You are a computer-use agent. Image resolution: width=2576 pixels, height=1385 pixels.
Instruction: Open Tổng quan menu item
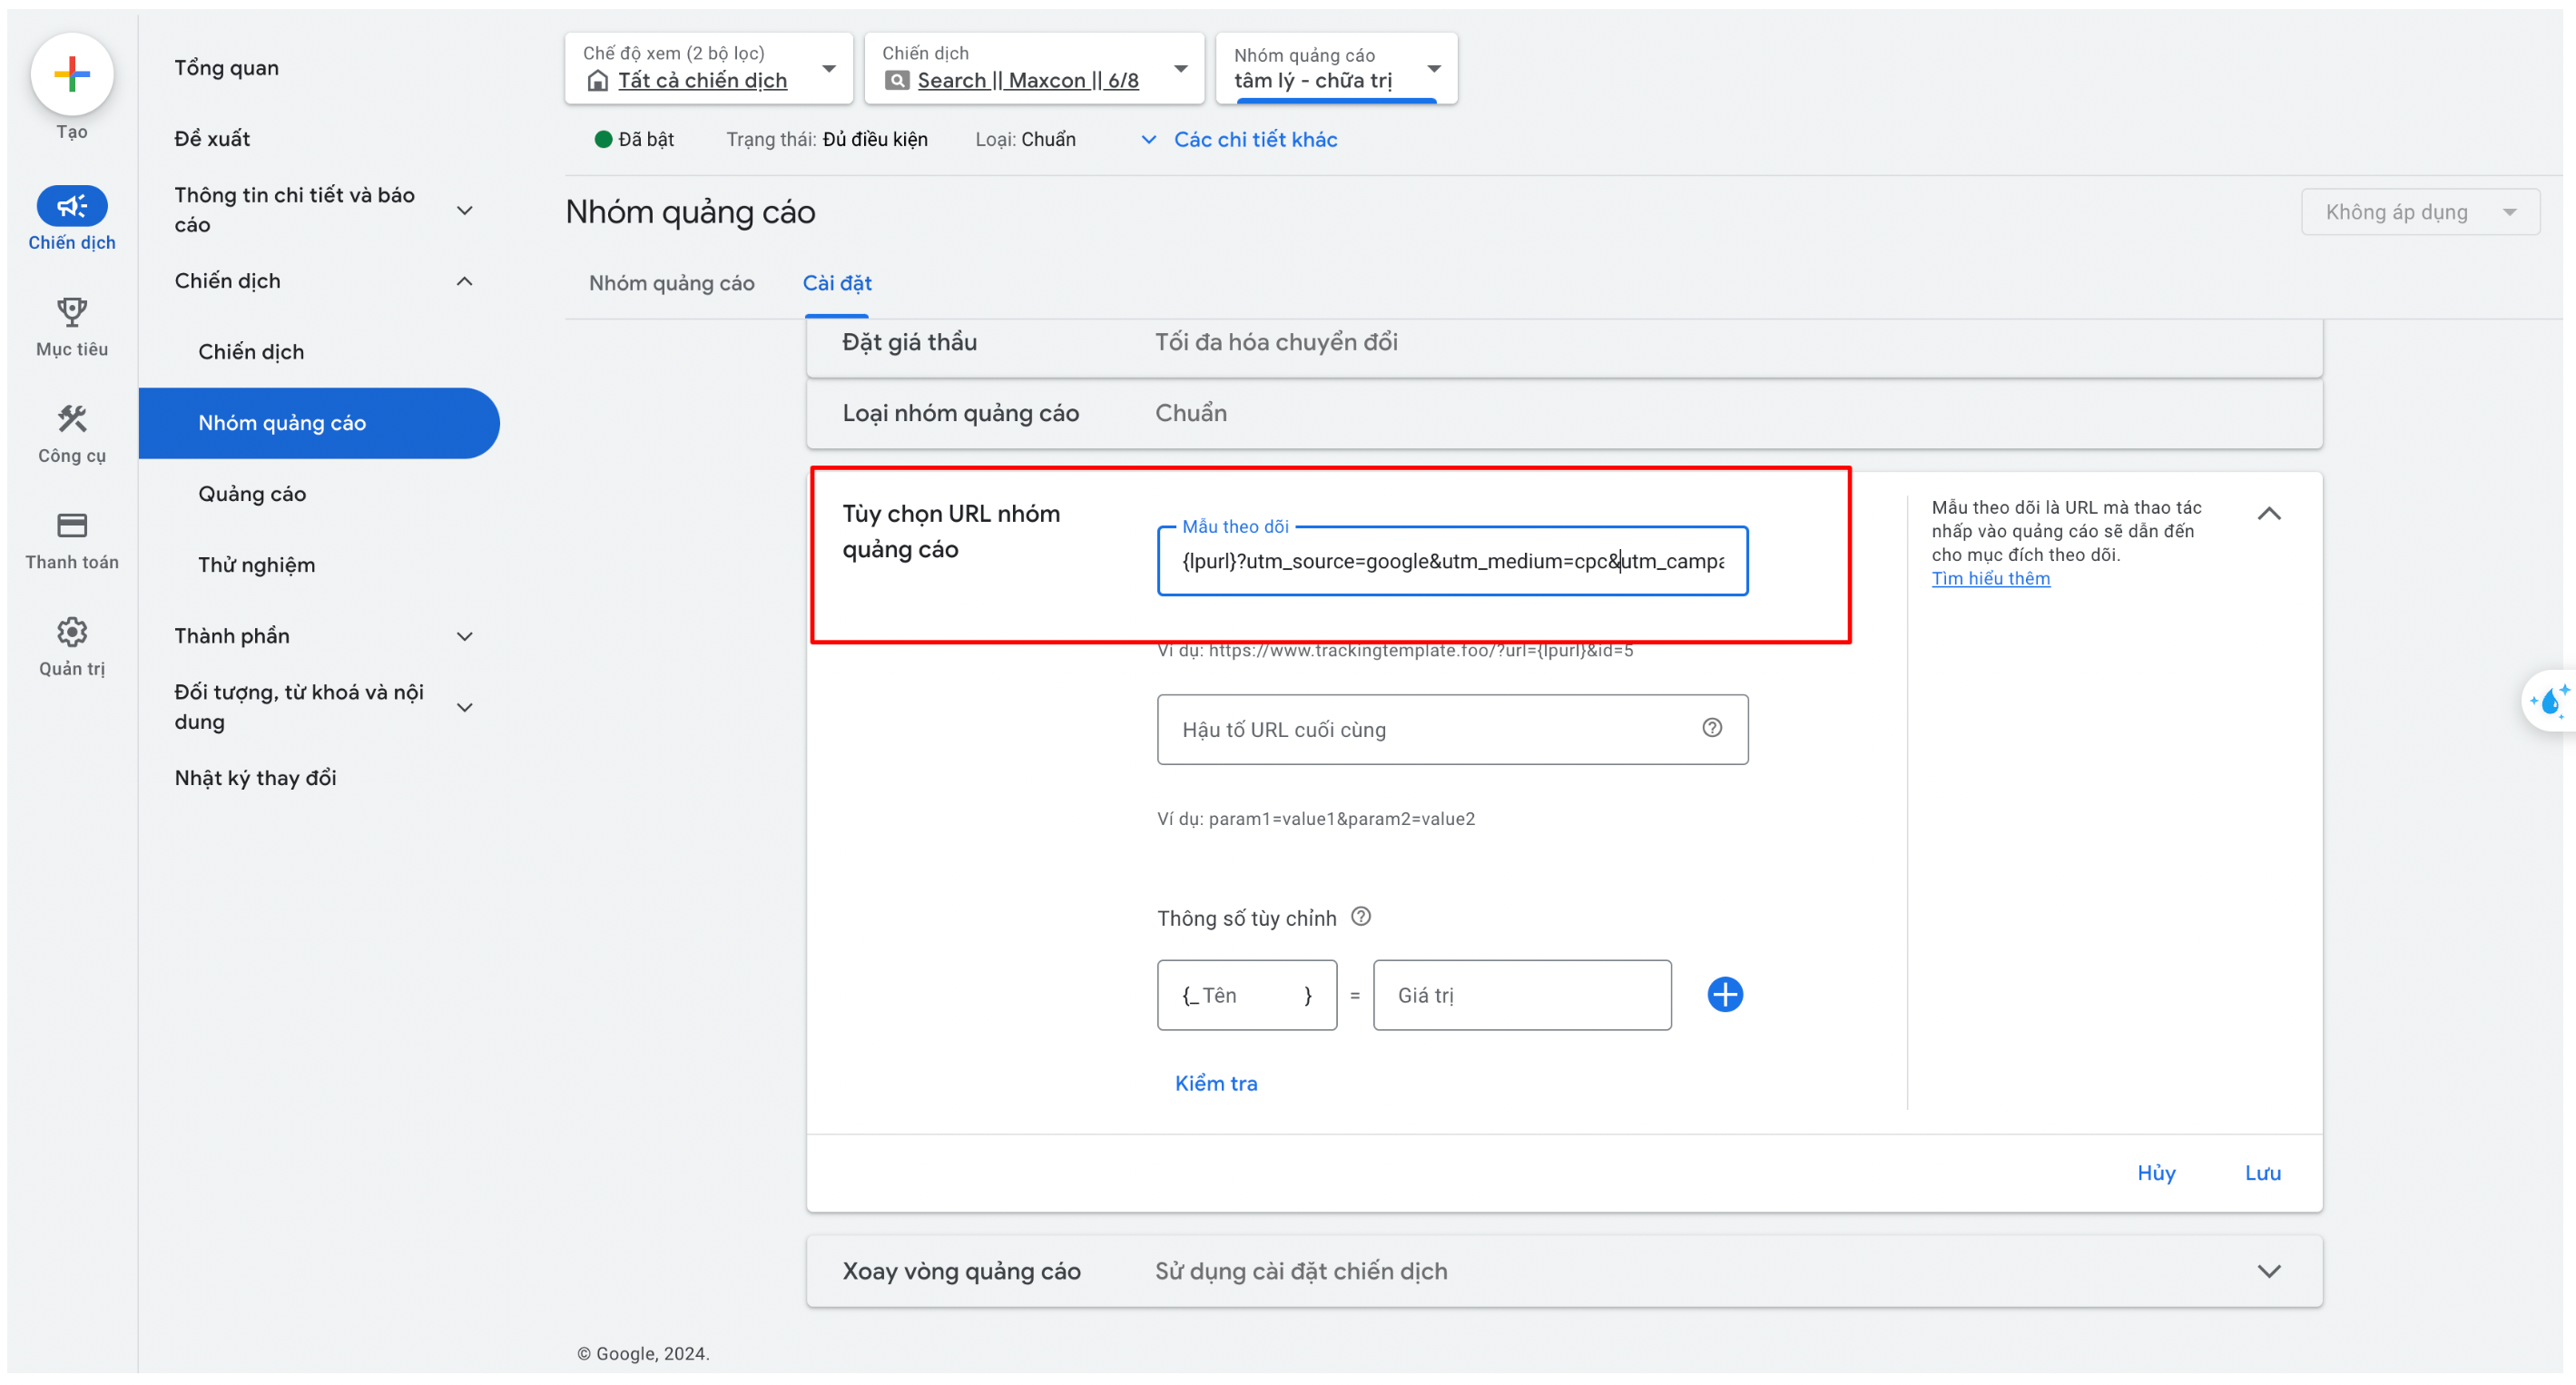point(227,68)
